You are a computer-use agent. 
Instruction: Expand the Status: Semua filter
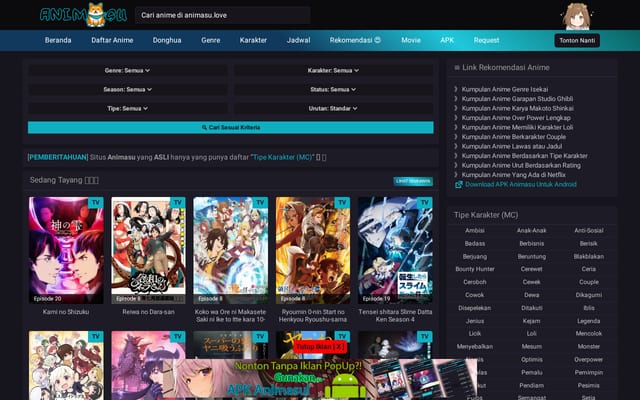point(333,89)
